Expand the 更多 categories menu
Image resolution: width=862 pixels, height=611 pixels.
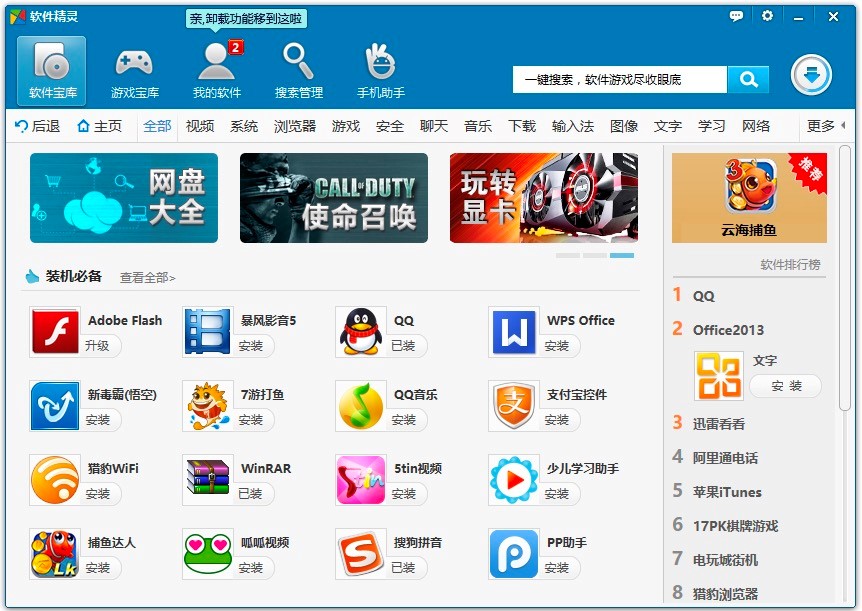click(825, 126)
